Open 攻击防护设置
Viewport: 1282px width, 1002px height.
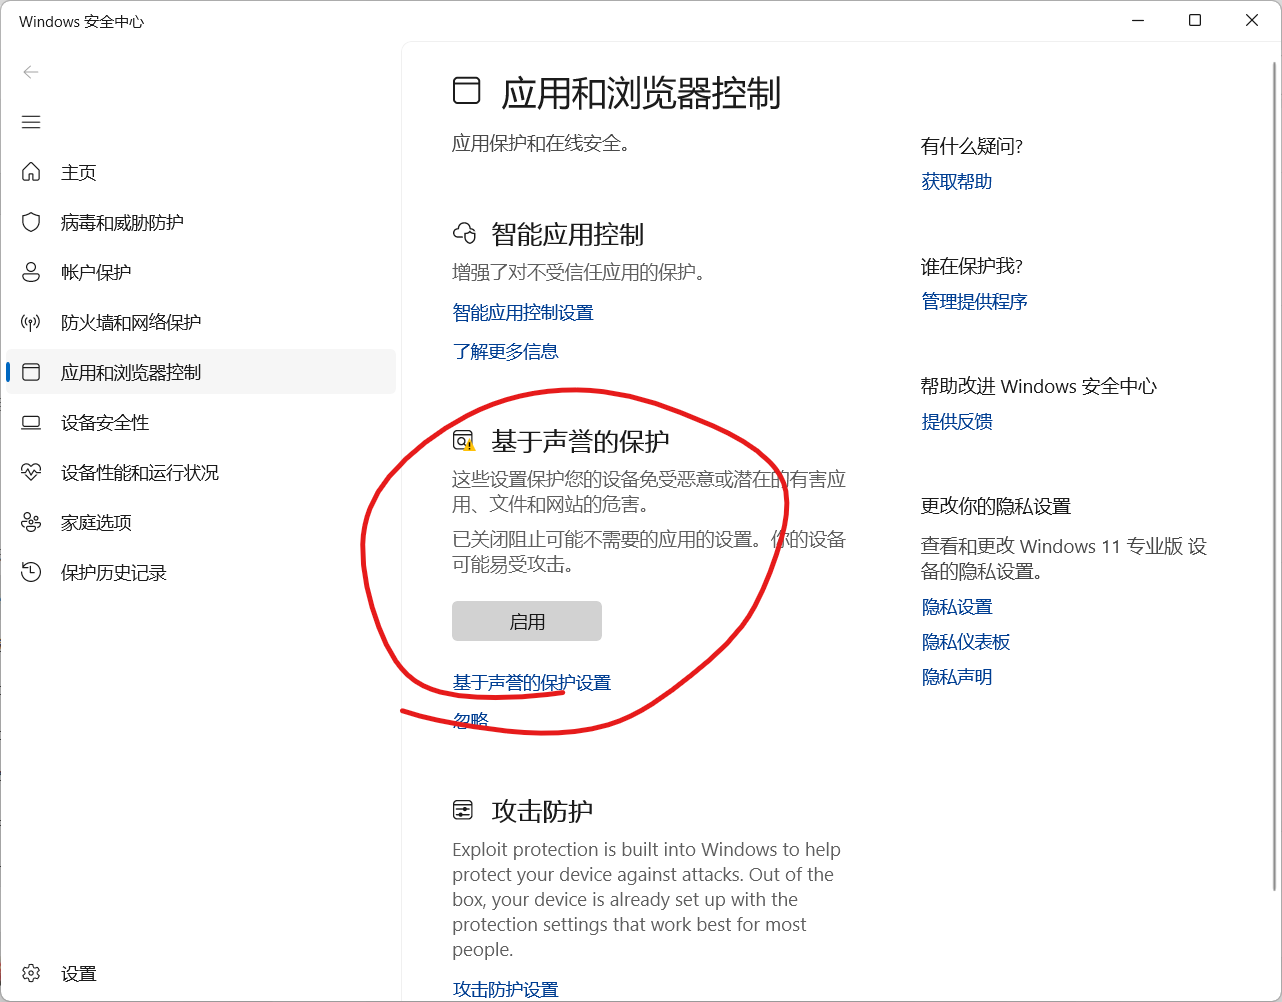point(505,988)
